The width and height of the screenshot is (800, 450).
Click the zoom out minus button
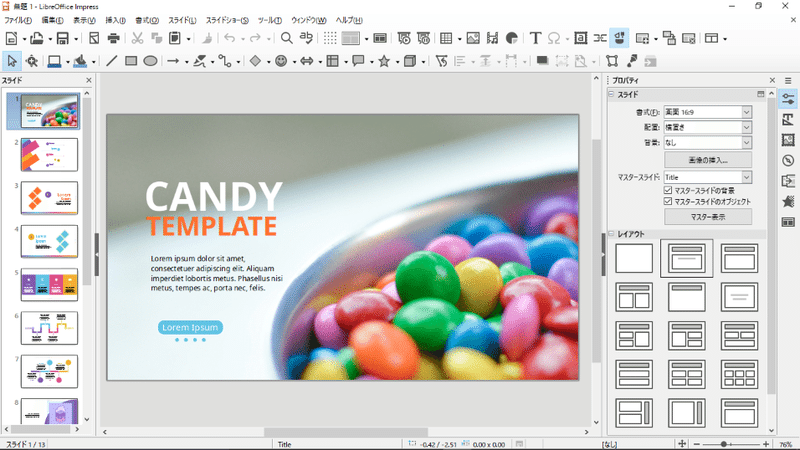click(x=697, y=444)
